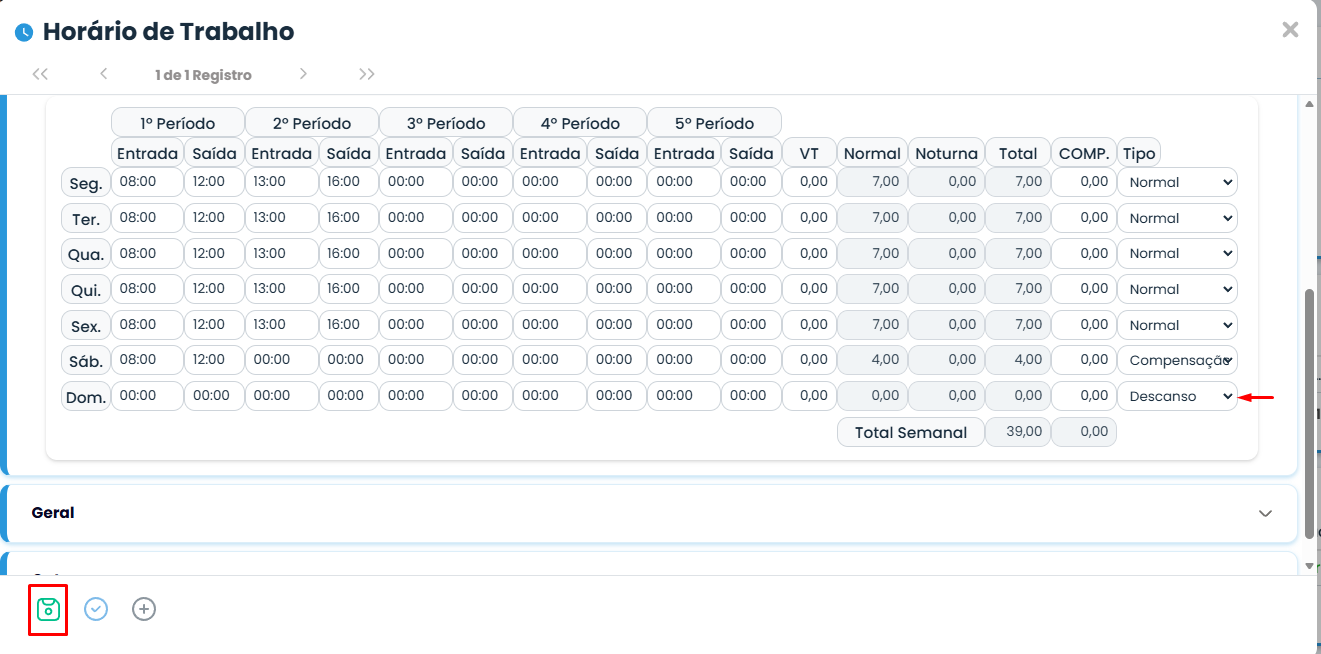Click the Sáb. first Saída field 12:00
Image resolution: width=1321 pixels, height=654 pixels.
pos(214,360)
